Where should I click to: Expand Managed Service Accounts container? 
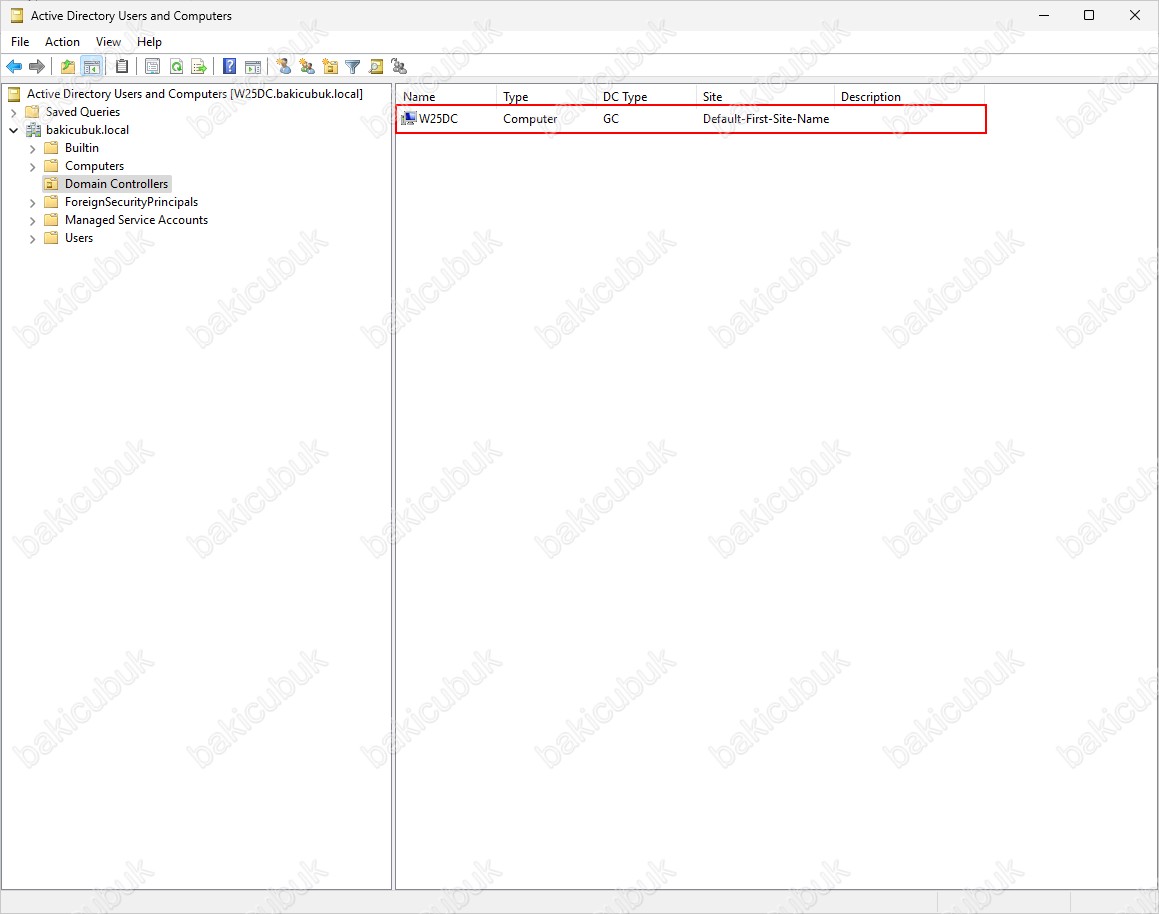pyautogui.click(x=33, y=220)
